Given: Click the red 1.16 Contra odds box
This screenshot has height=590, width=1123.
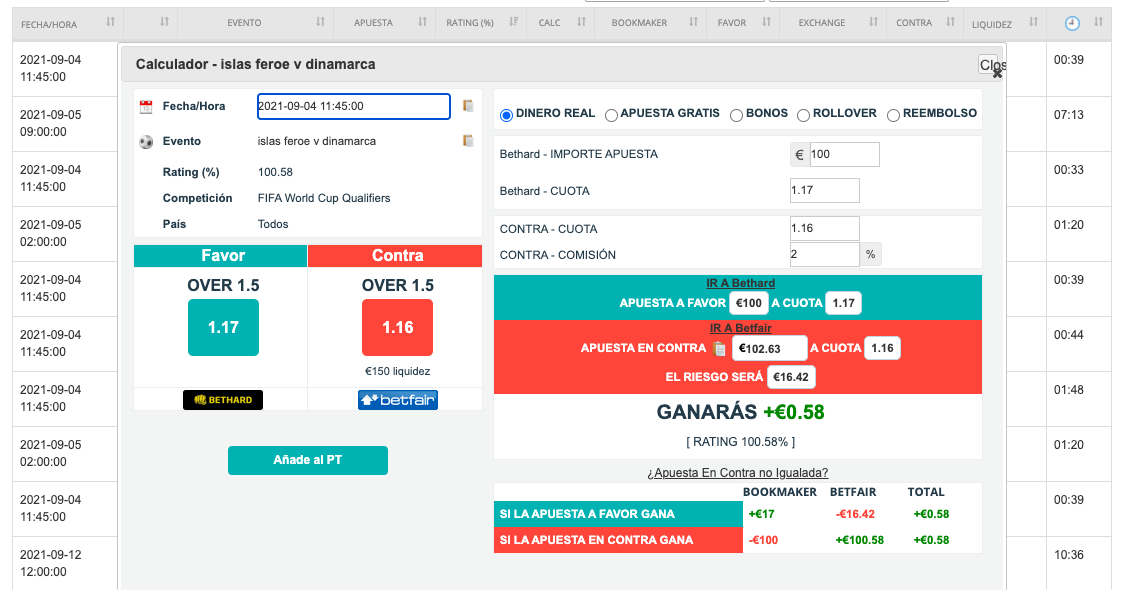Looking at the screenshot, I should pyautogui.click(x=397, y=327).
